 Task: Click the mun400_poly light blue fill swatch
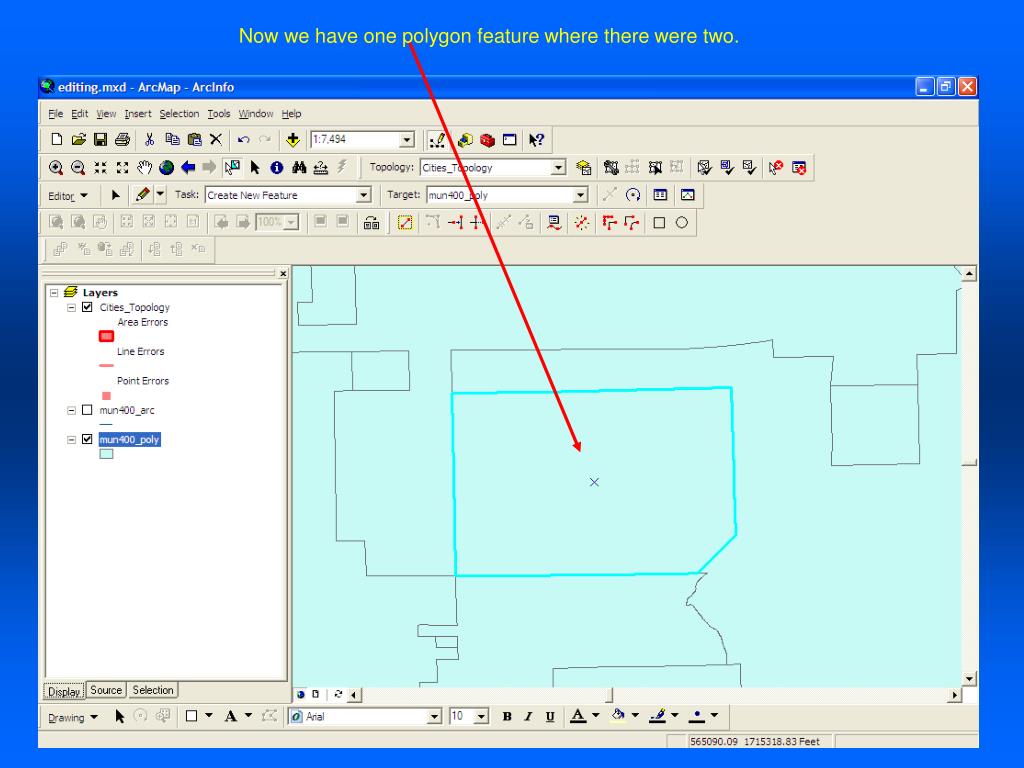106,453
